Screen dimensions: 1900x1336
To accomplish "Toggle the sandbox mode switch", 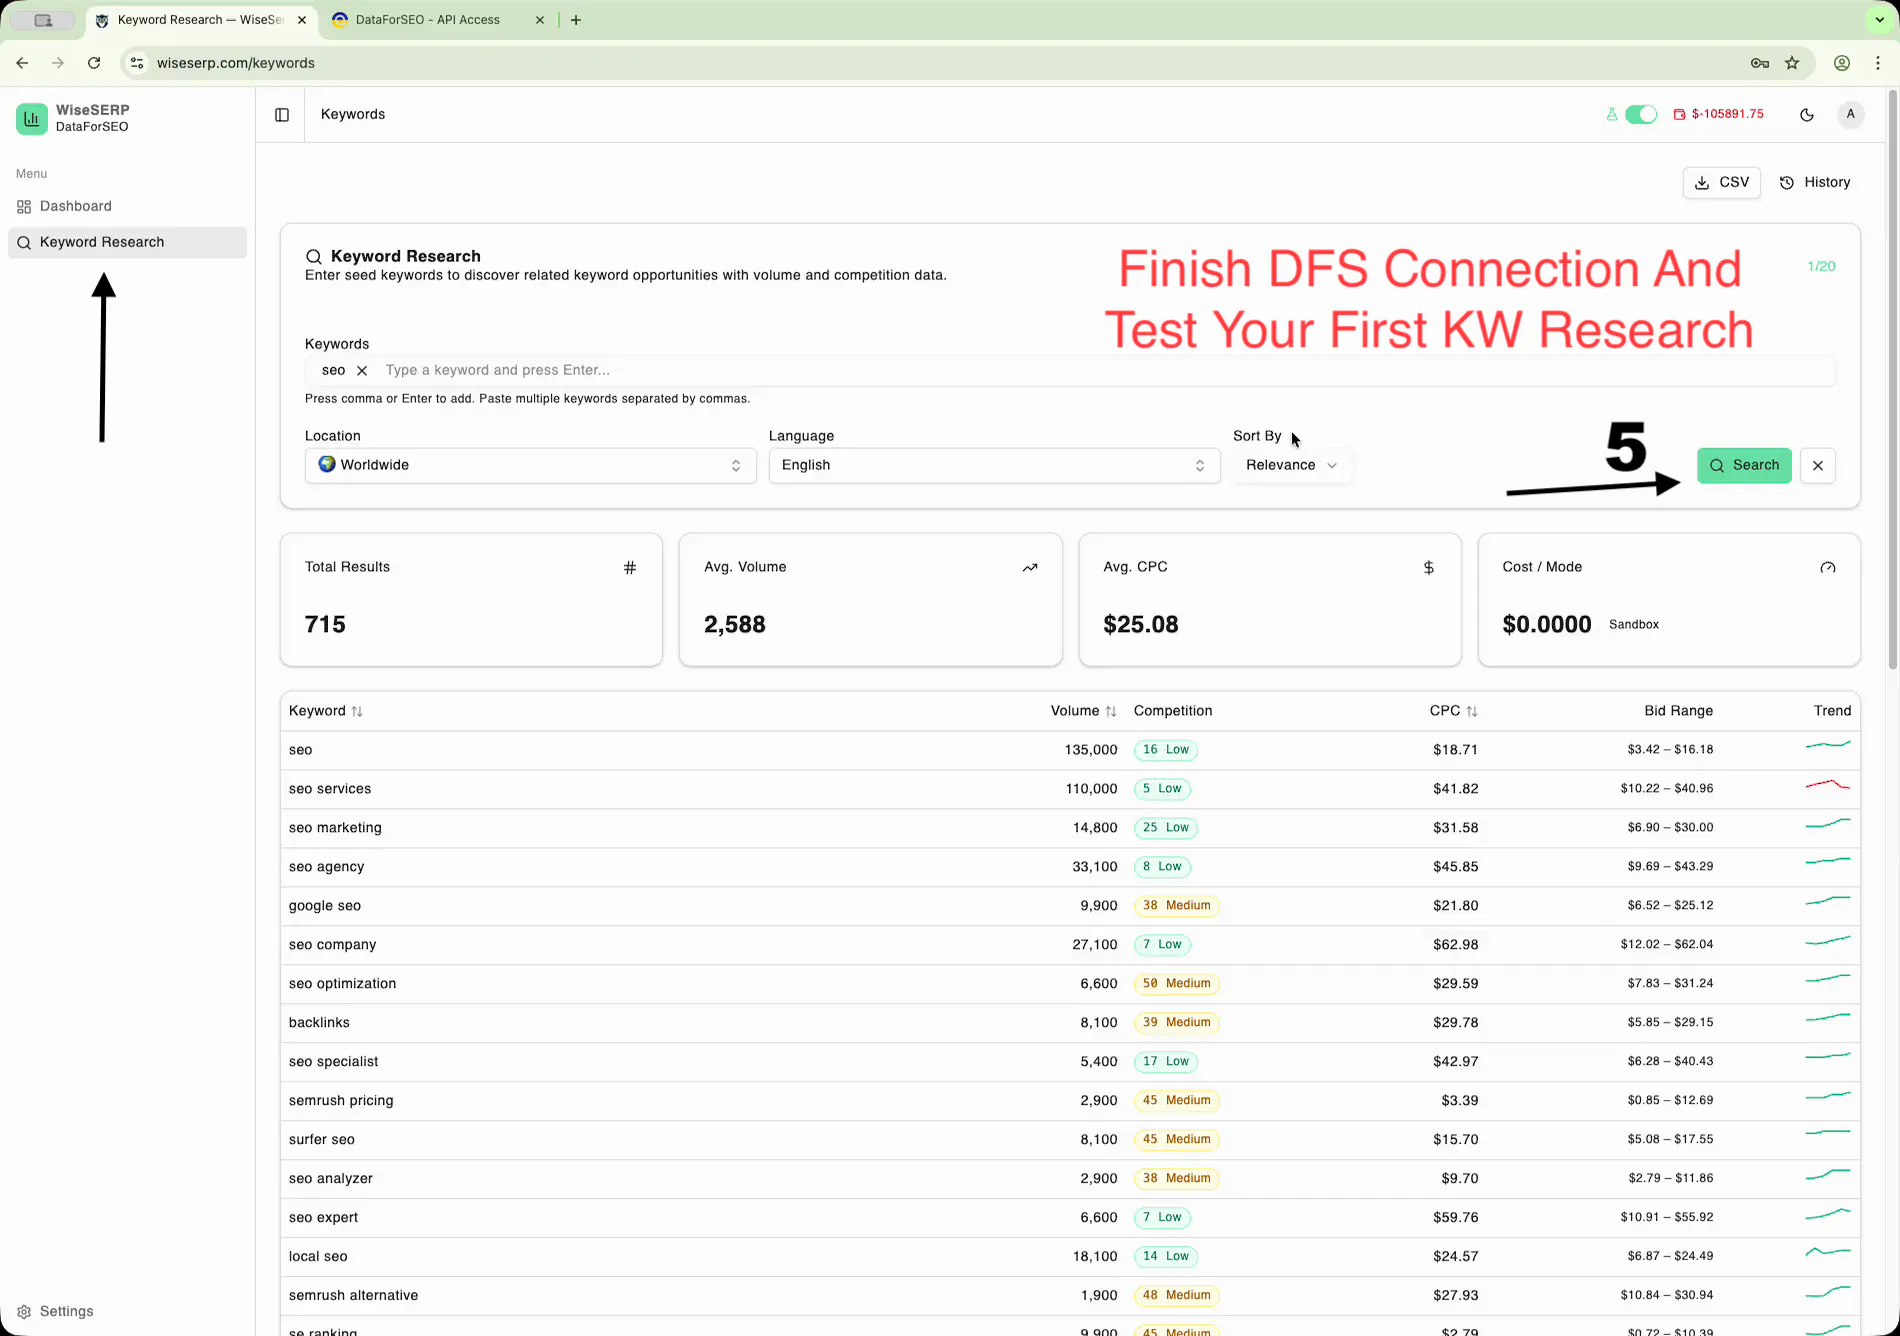I will pos(1641,114).
